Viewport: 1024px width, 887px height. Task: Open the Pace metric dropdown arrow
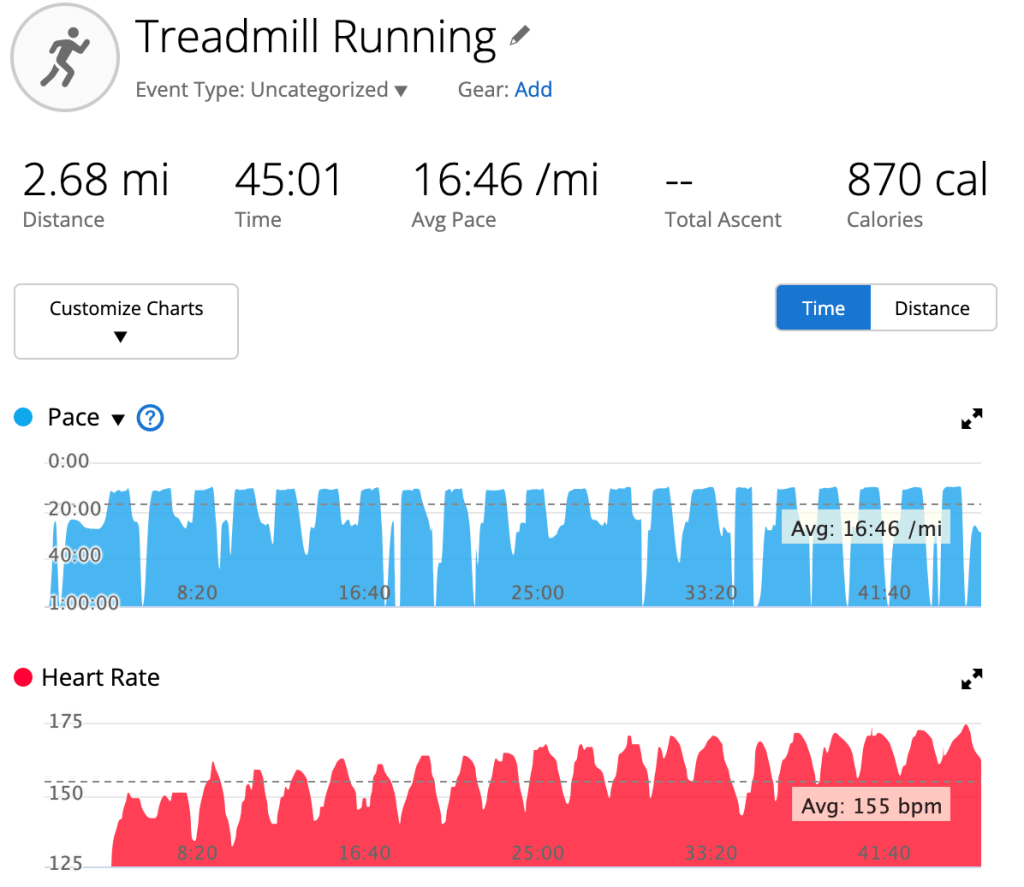click(118, 419)
